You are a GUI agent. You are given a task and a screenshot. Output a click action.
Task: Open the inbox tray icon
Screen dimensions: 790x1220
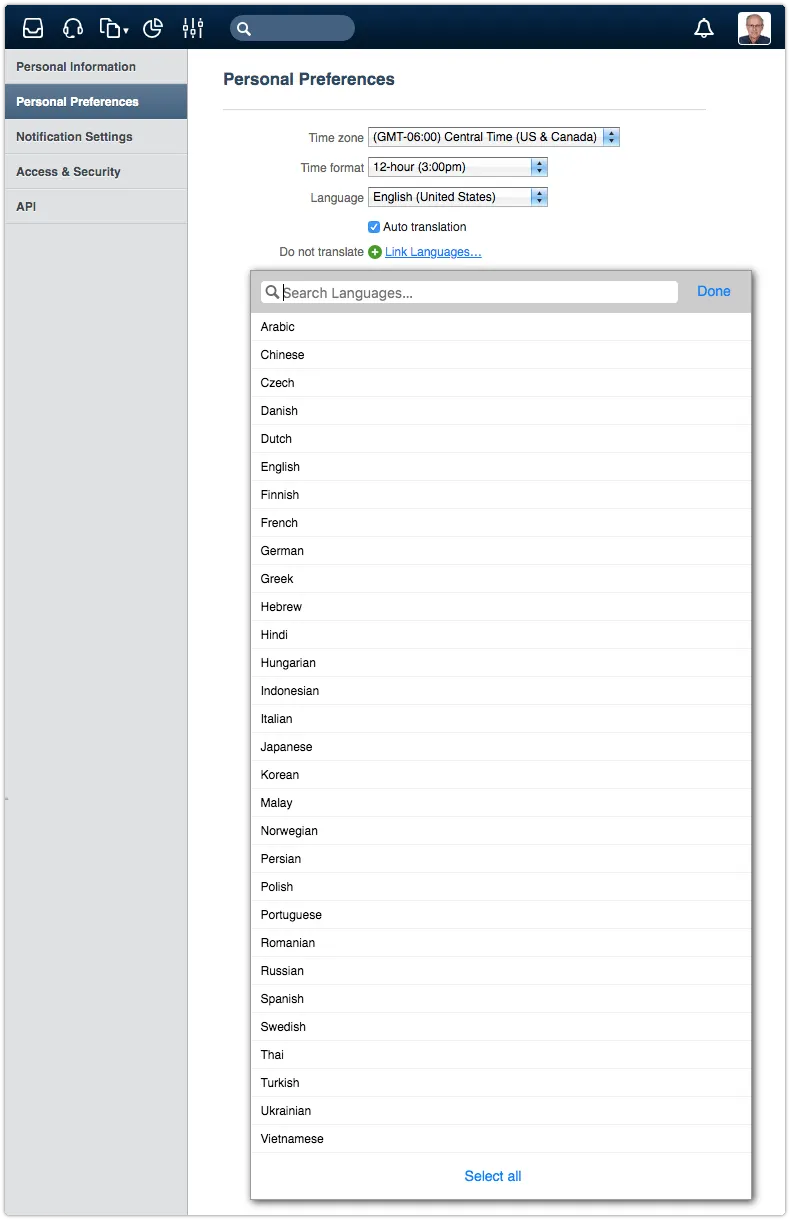pos(33,28)
